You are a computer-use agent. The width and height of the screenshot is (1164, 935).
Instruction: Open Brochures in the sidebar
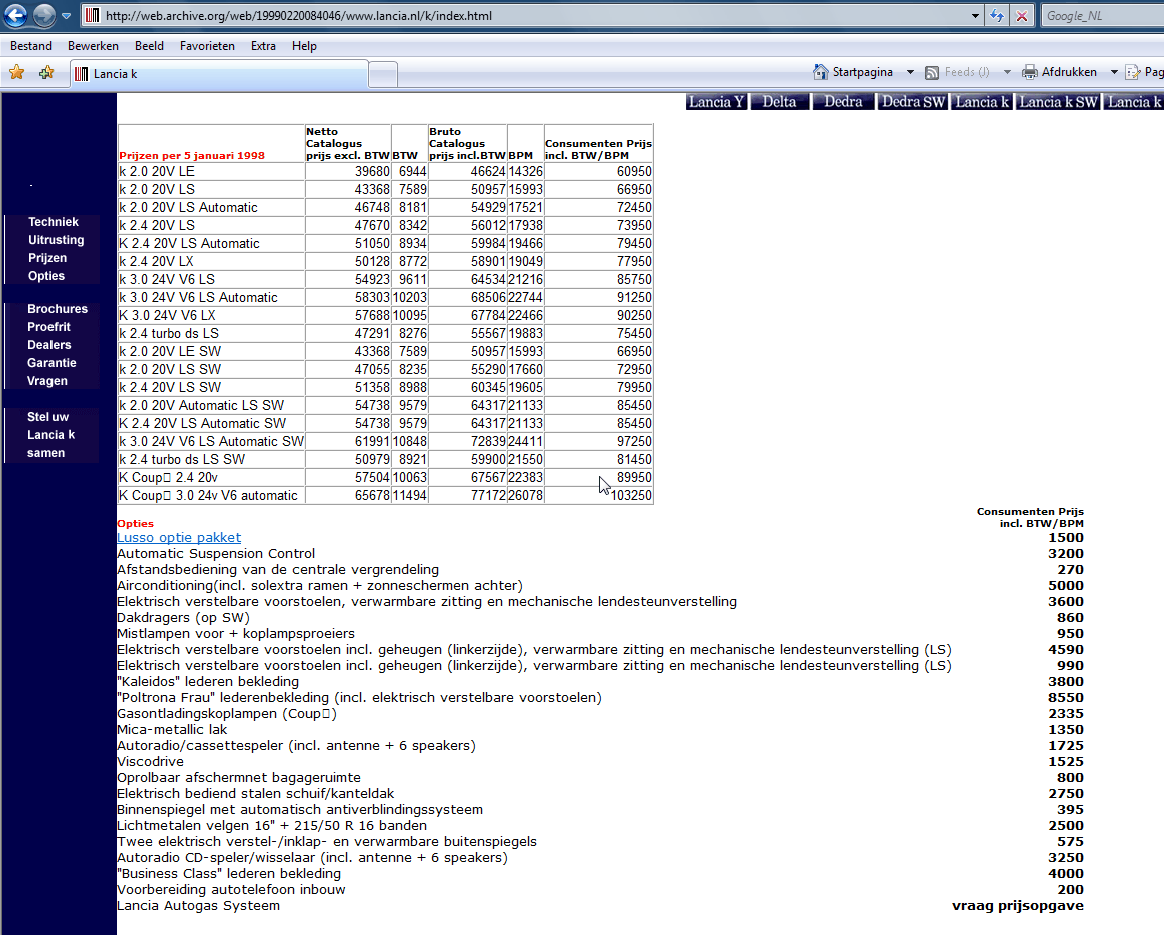(57, 309)
